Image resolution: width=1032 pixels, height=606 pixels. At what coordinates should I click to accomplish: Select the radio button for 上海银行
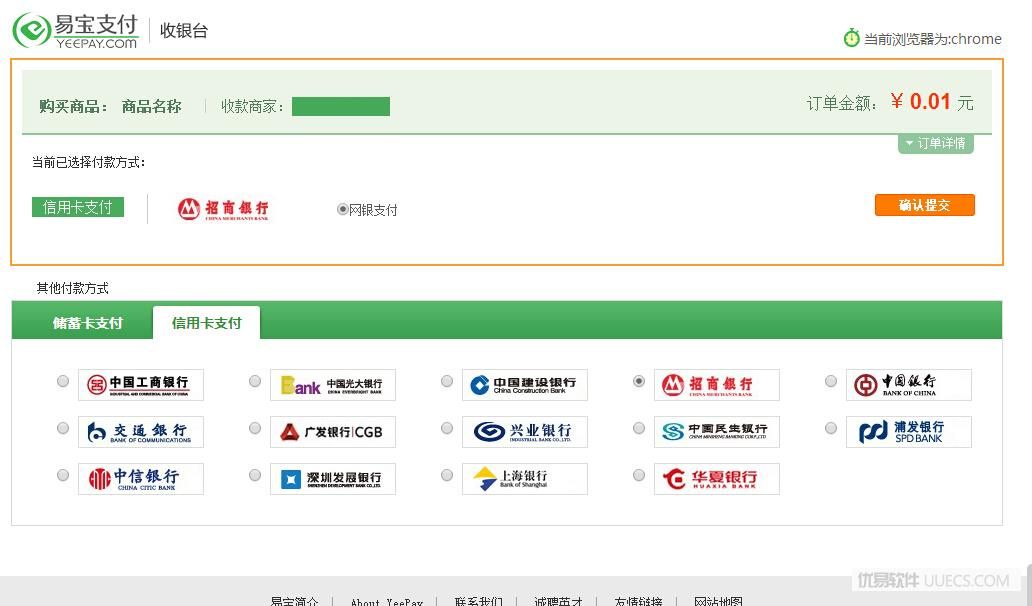pyautogui.click(x=447, y=475)
